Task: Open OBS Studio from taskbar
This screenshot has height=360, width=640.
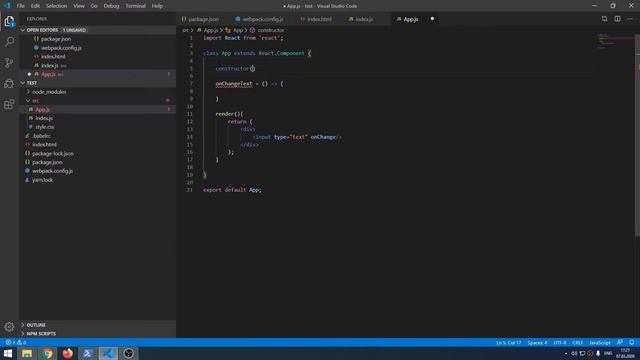Action: [129, 353]
